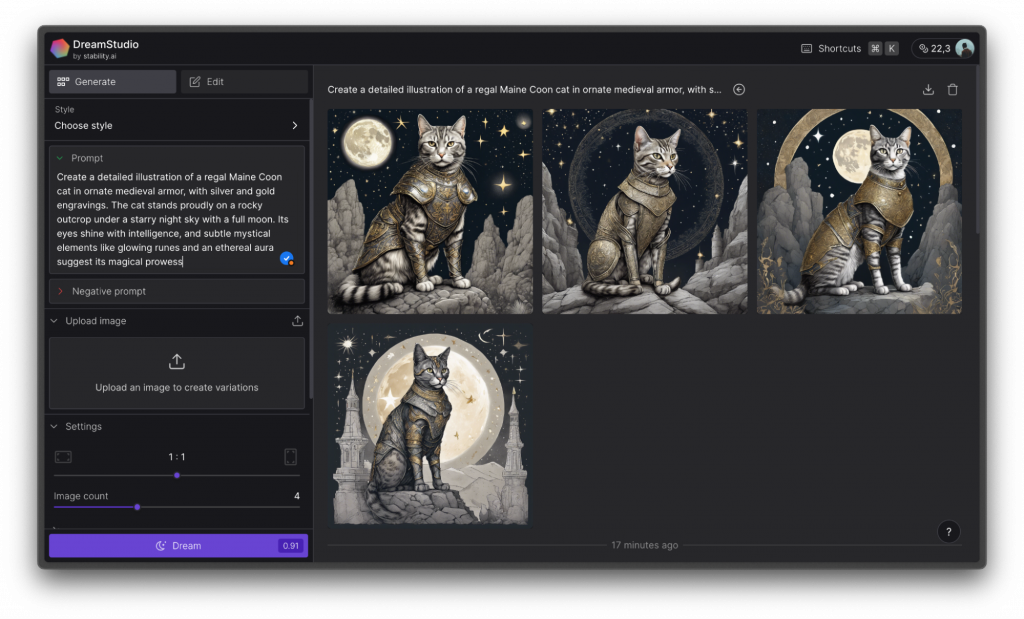Download the generated images

[x=928, y=89]
